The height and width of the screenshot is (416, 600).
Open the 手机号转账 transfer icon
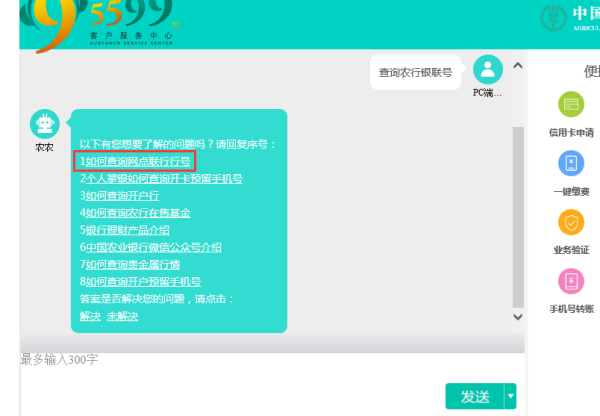coord(571,281)
